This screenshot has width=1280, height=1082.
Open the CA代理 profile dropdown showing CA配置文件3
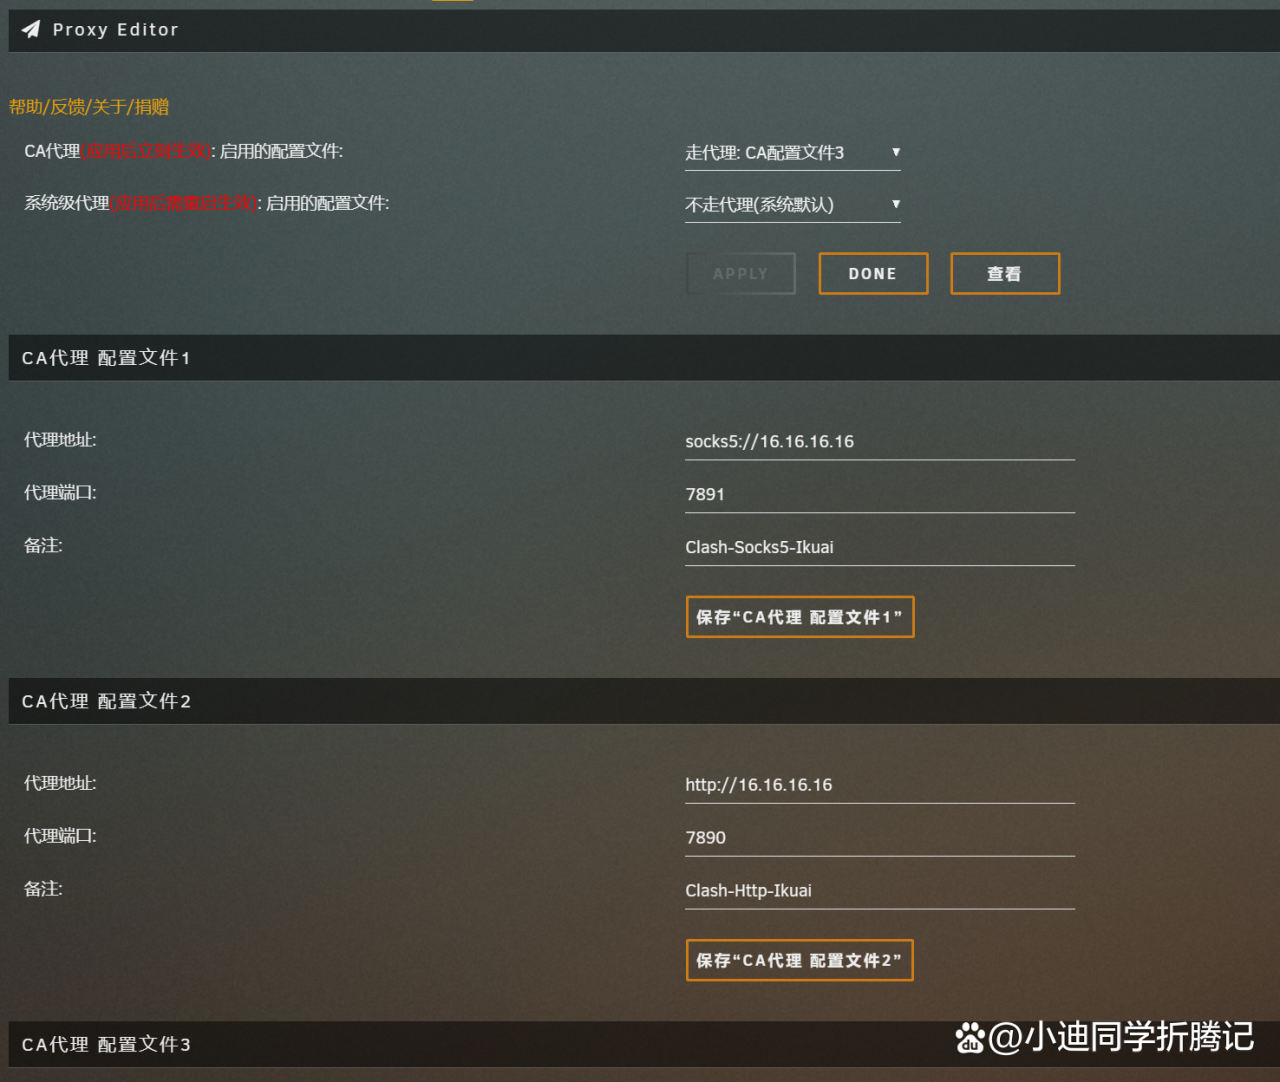[x=793, y=153]
